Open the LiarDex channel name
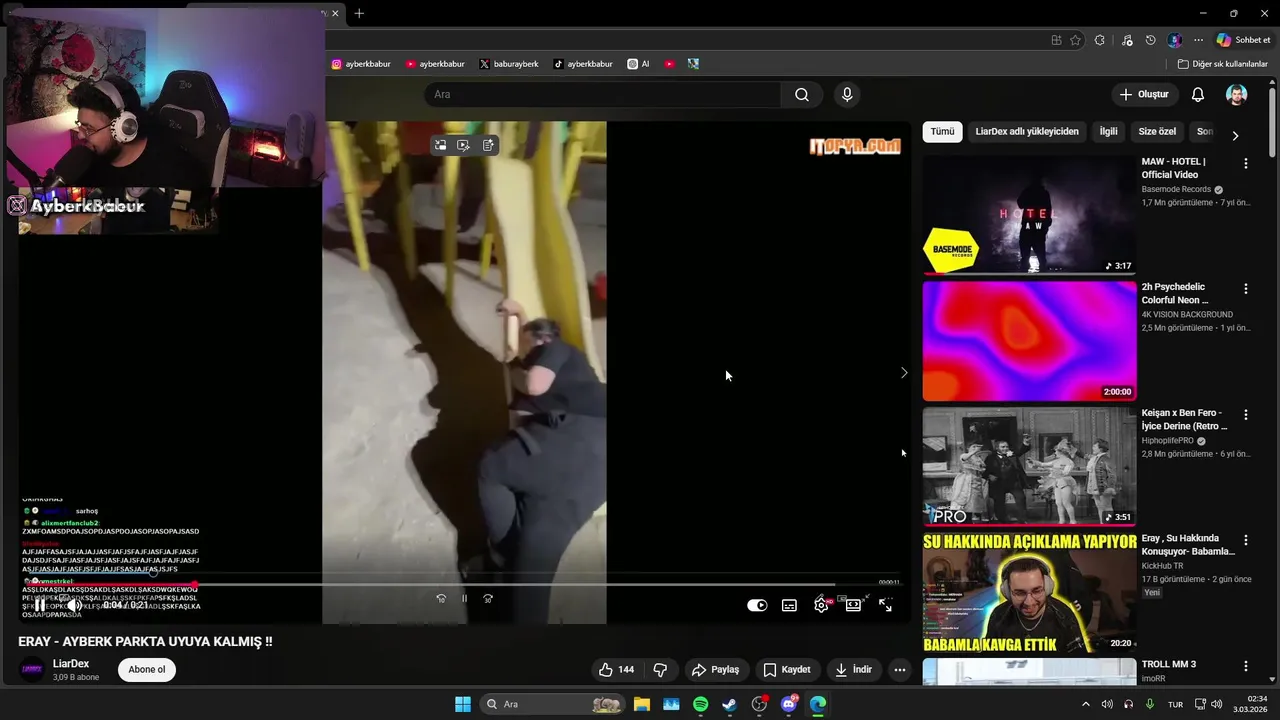 (71, 664)
